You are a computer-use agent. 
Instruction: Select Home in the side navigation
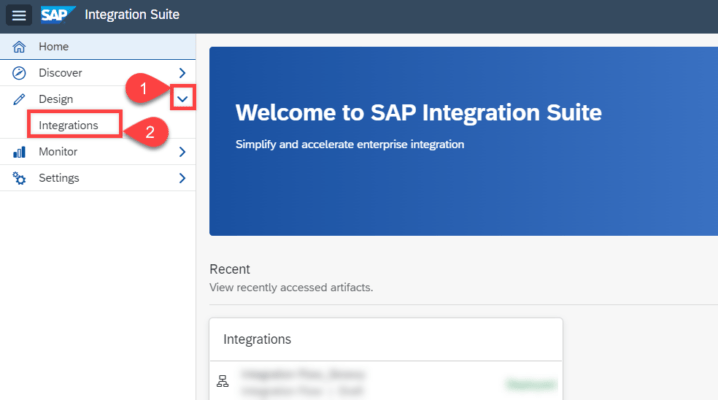tap(54, 47)
